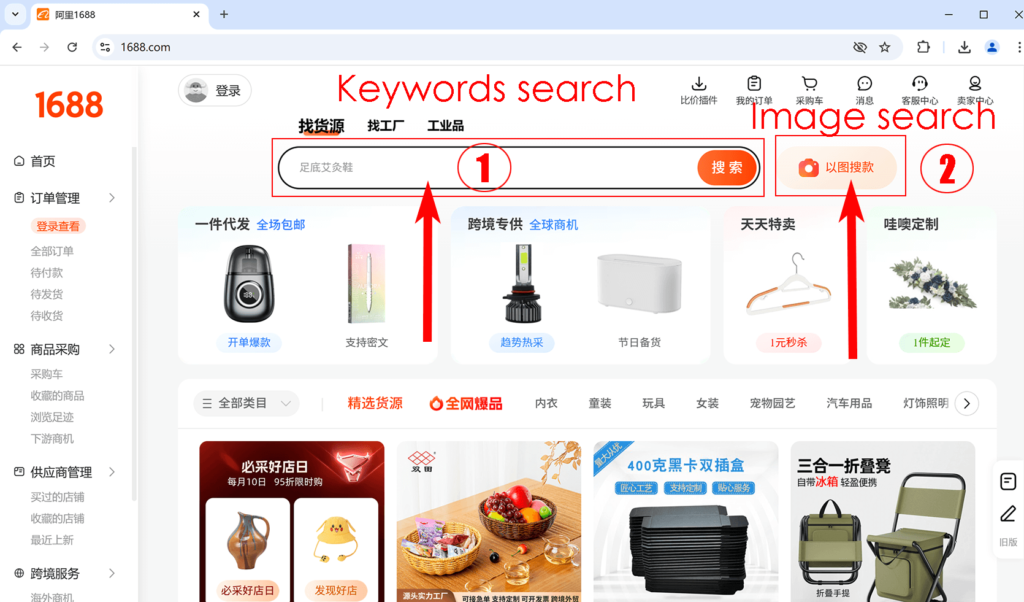The width and height of the screenshot is (1024, 602).
Task: Open 我的订单 orders icon
Action: (x=754, y=85)
